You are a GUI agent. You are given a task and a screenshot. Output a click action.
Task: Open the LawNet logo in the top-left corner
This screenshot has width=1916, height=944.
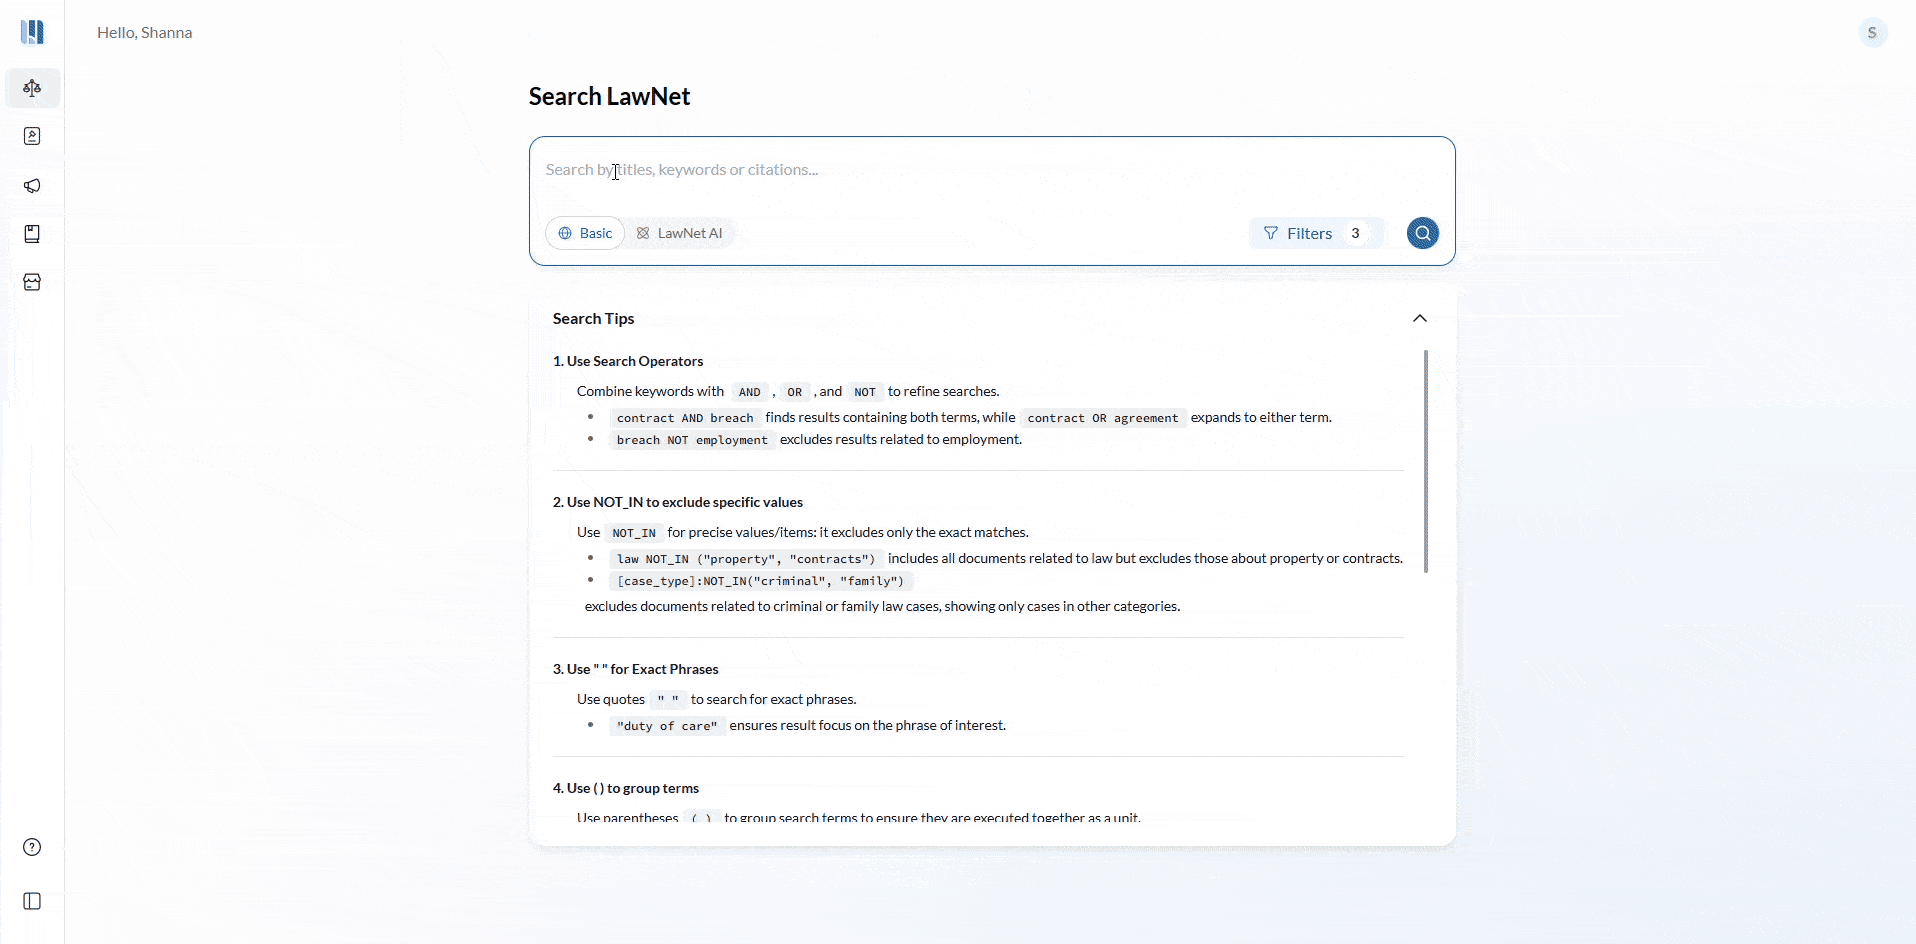point(32,32)
